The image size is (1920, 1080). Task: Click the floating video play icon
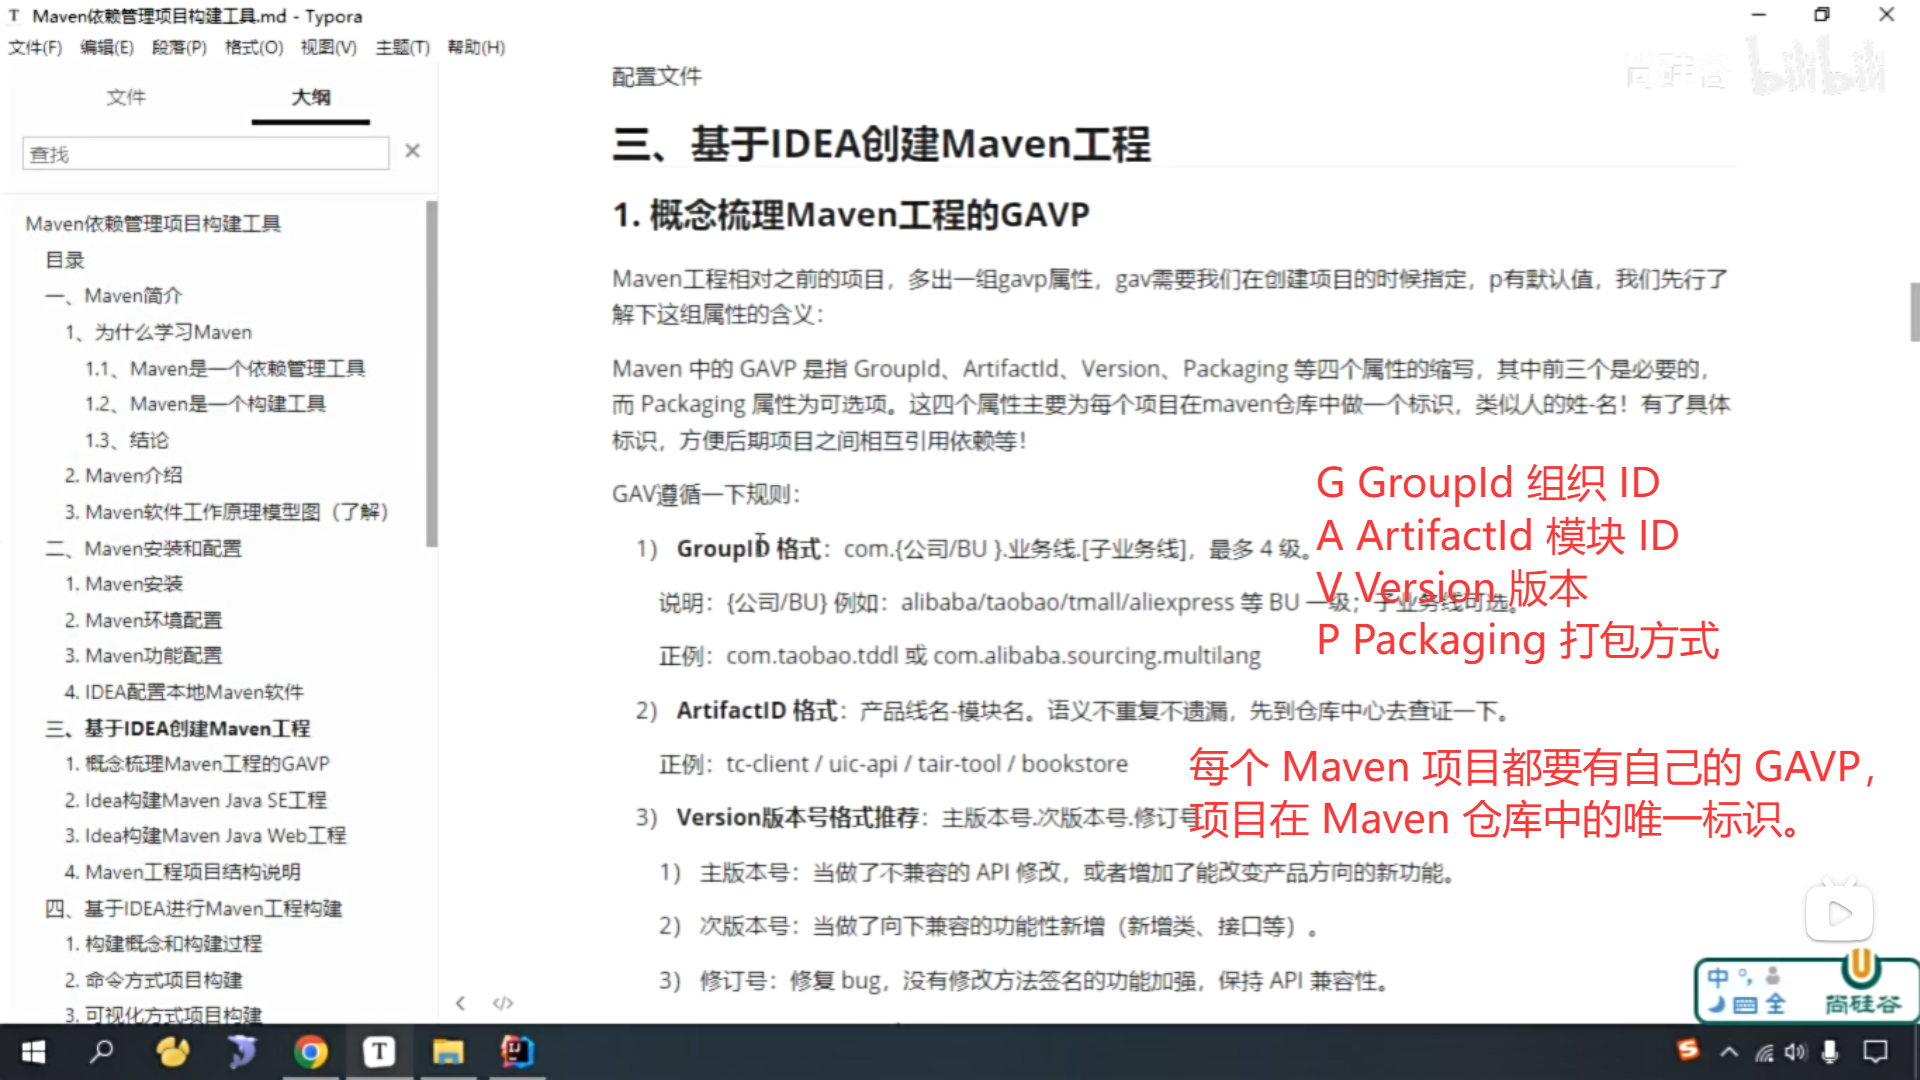point(1838,912)
